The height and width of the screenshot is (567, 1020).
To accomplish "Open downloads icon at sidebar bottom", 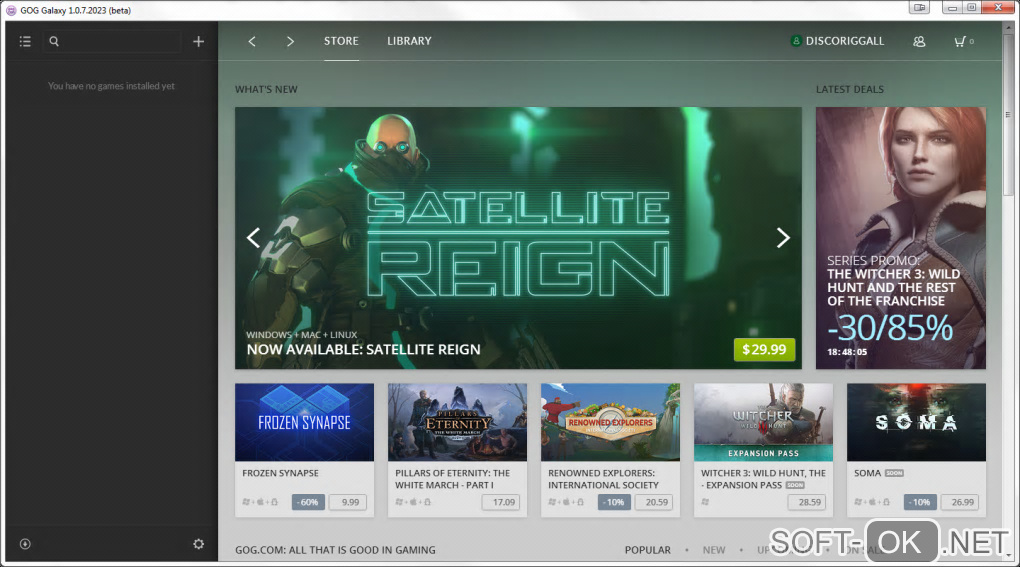I will click(25, 544).
